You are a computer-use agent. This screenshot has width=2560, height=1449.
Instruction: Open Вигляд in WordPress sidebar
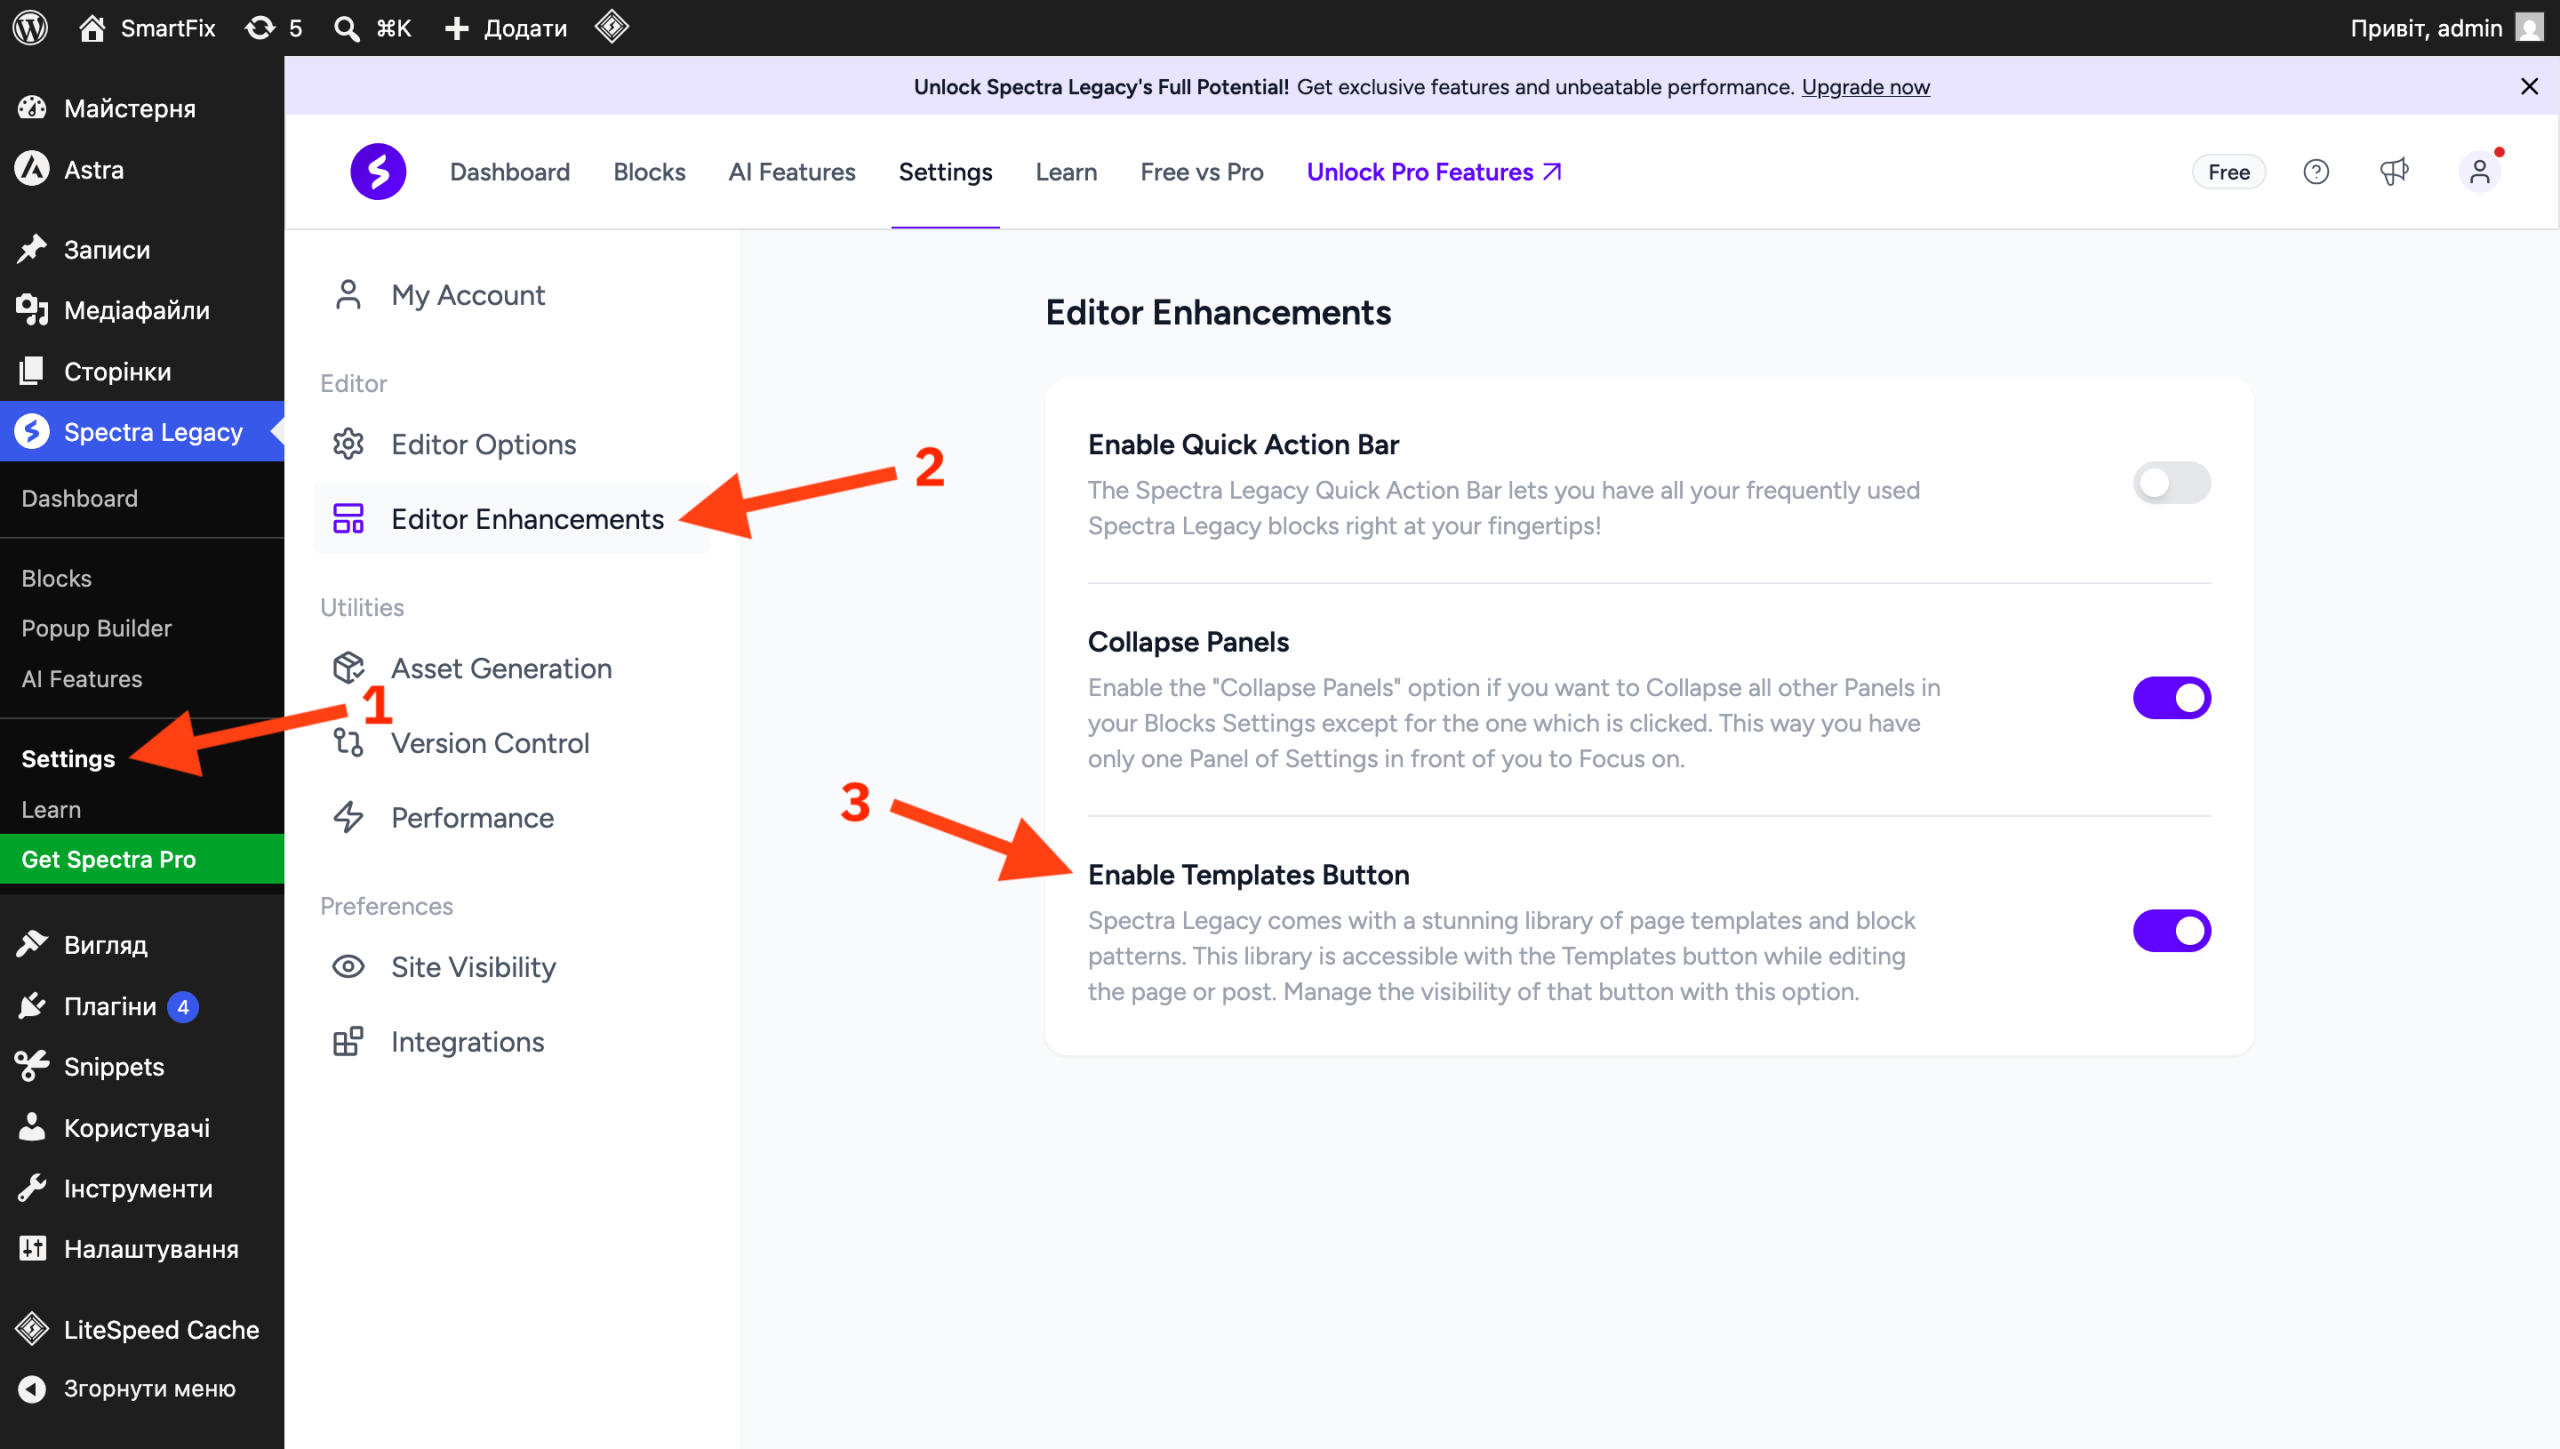point(142,944)
